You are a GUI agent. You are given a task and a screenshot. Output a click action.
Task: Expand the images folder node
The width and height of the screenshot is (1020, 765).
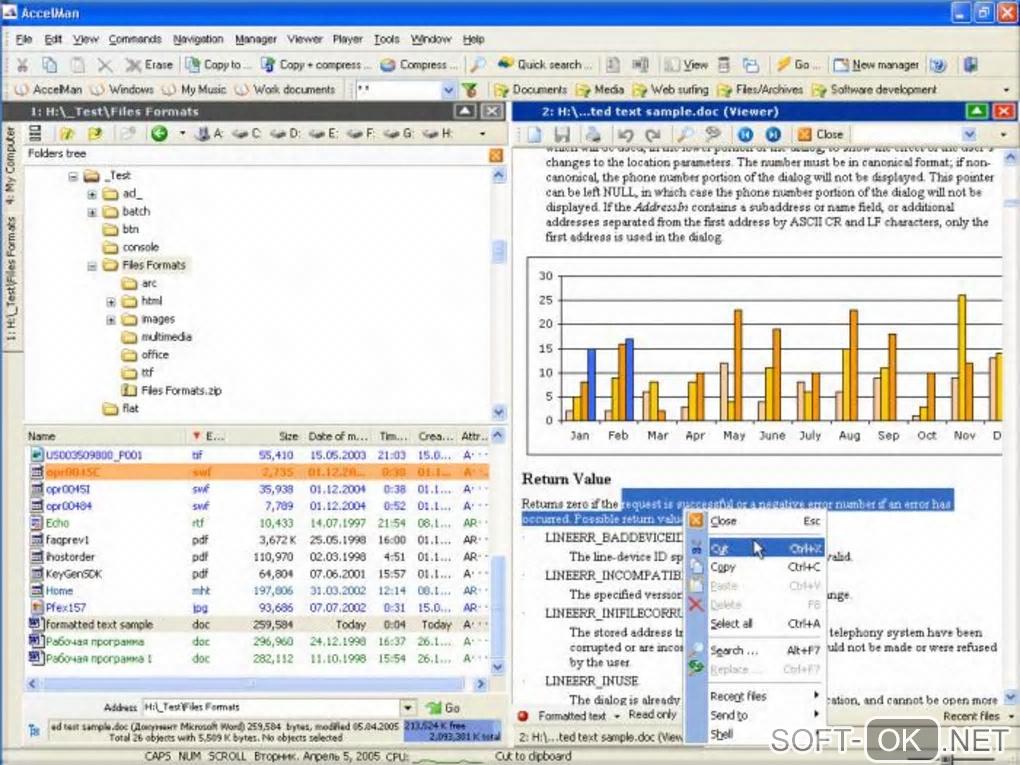point(111,320)
